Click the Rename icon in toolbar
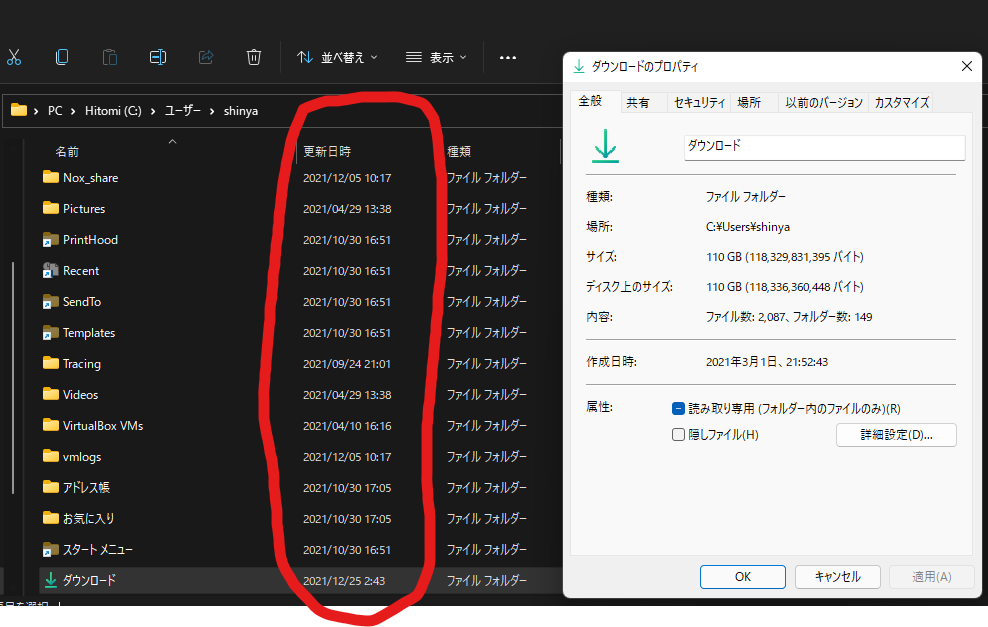Screen dimensions: 988x627 click(158, 57)
